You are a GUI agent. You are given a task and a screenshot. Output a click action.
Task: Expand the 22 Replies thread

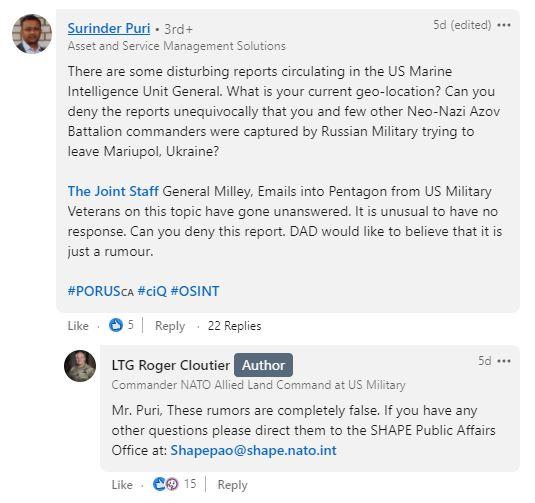tap(234, 326)
